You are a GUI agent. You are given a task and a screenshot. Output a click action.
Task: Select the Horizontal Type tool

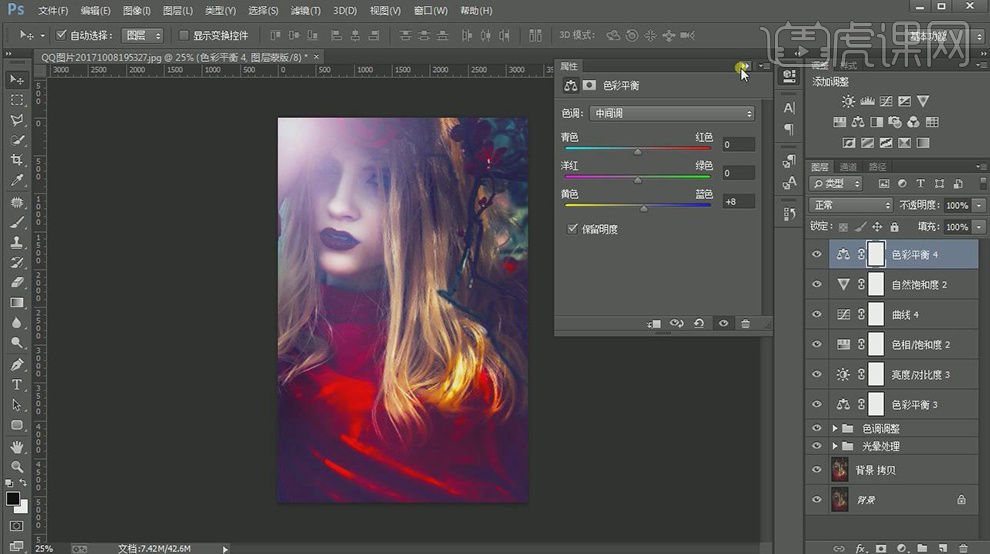pyautogui.click(x=17, y=384)
